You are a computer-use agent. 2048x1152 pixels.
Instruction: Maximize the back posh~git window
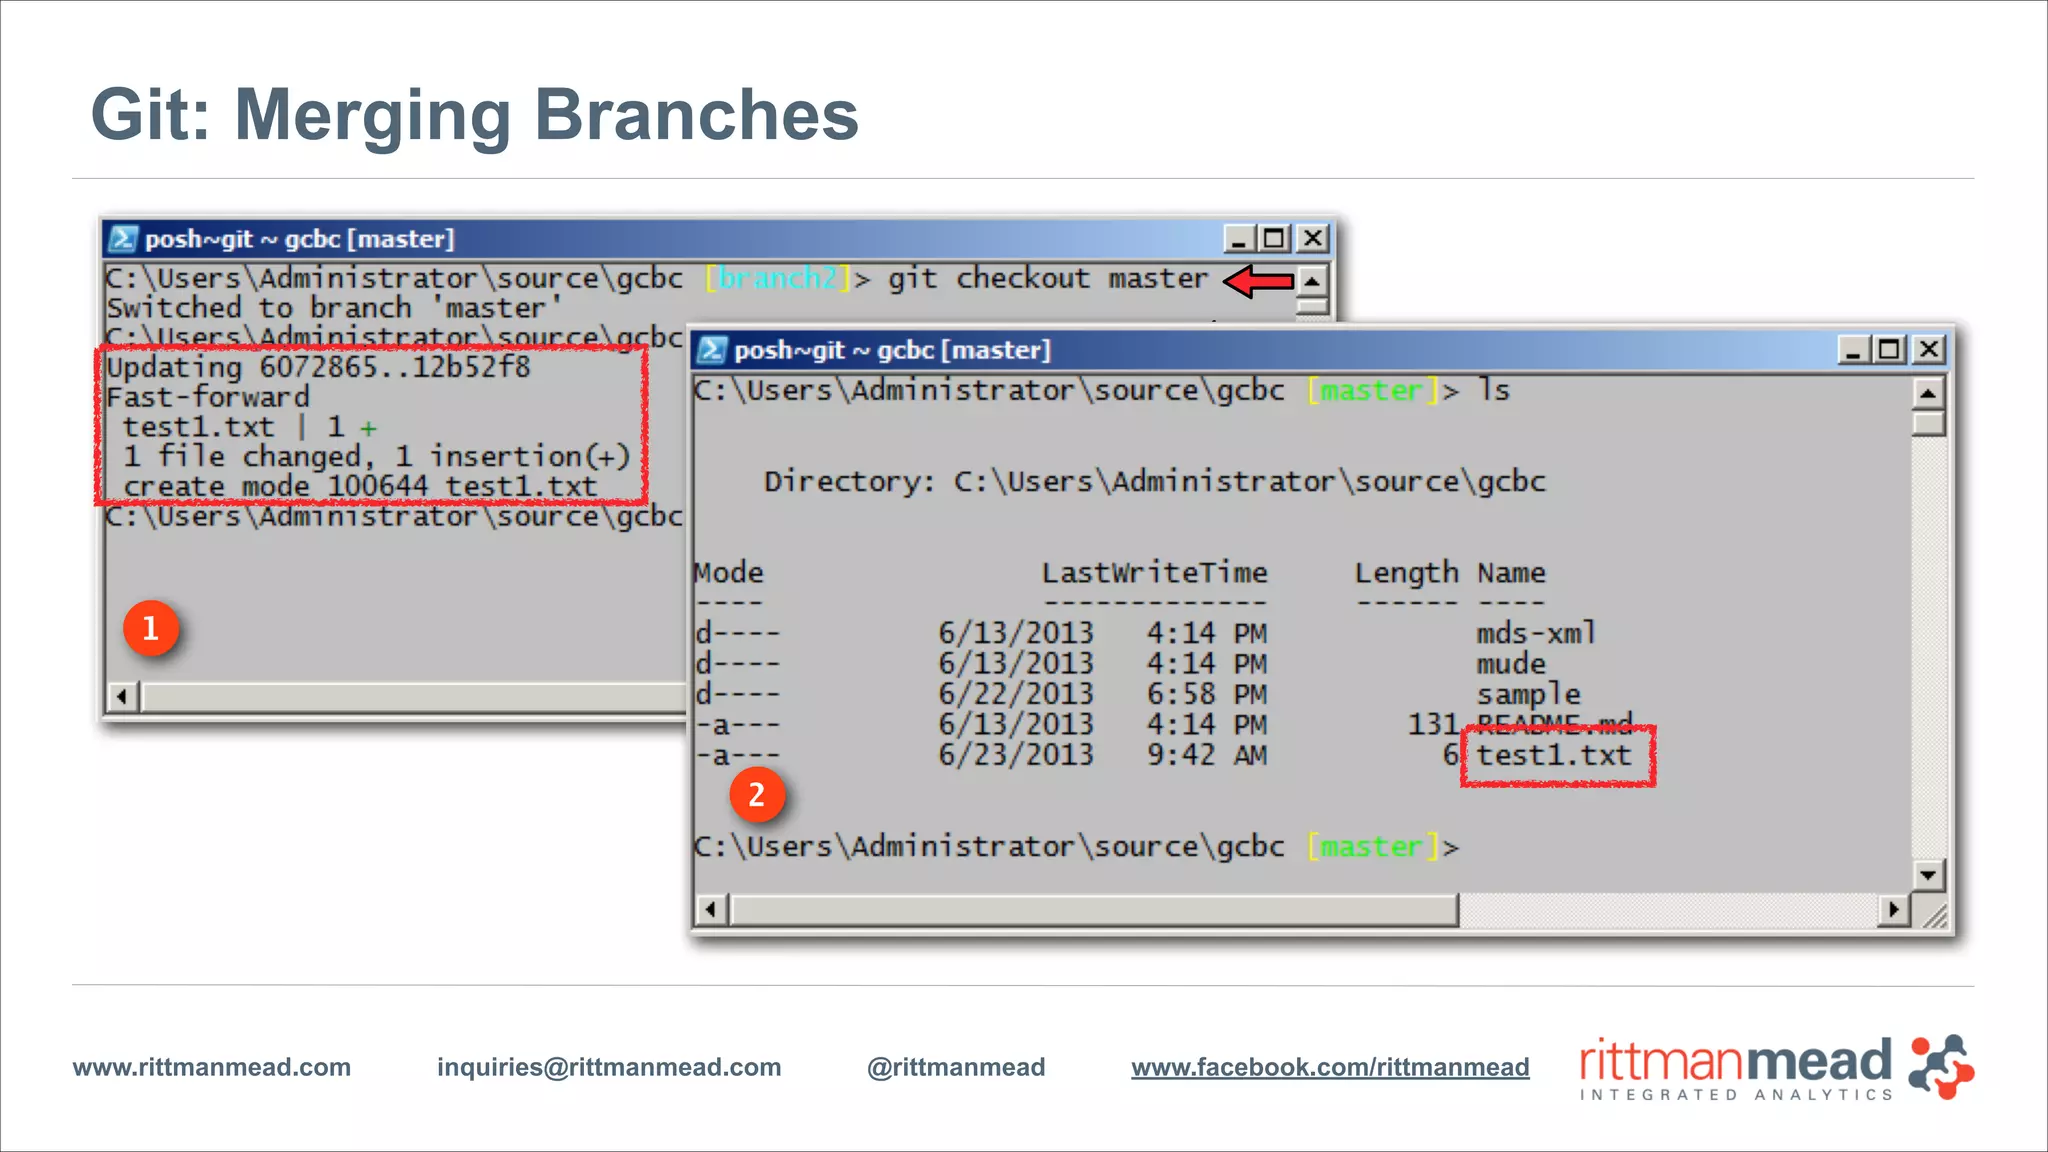[1274, 239]
